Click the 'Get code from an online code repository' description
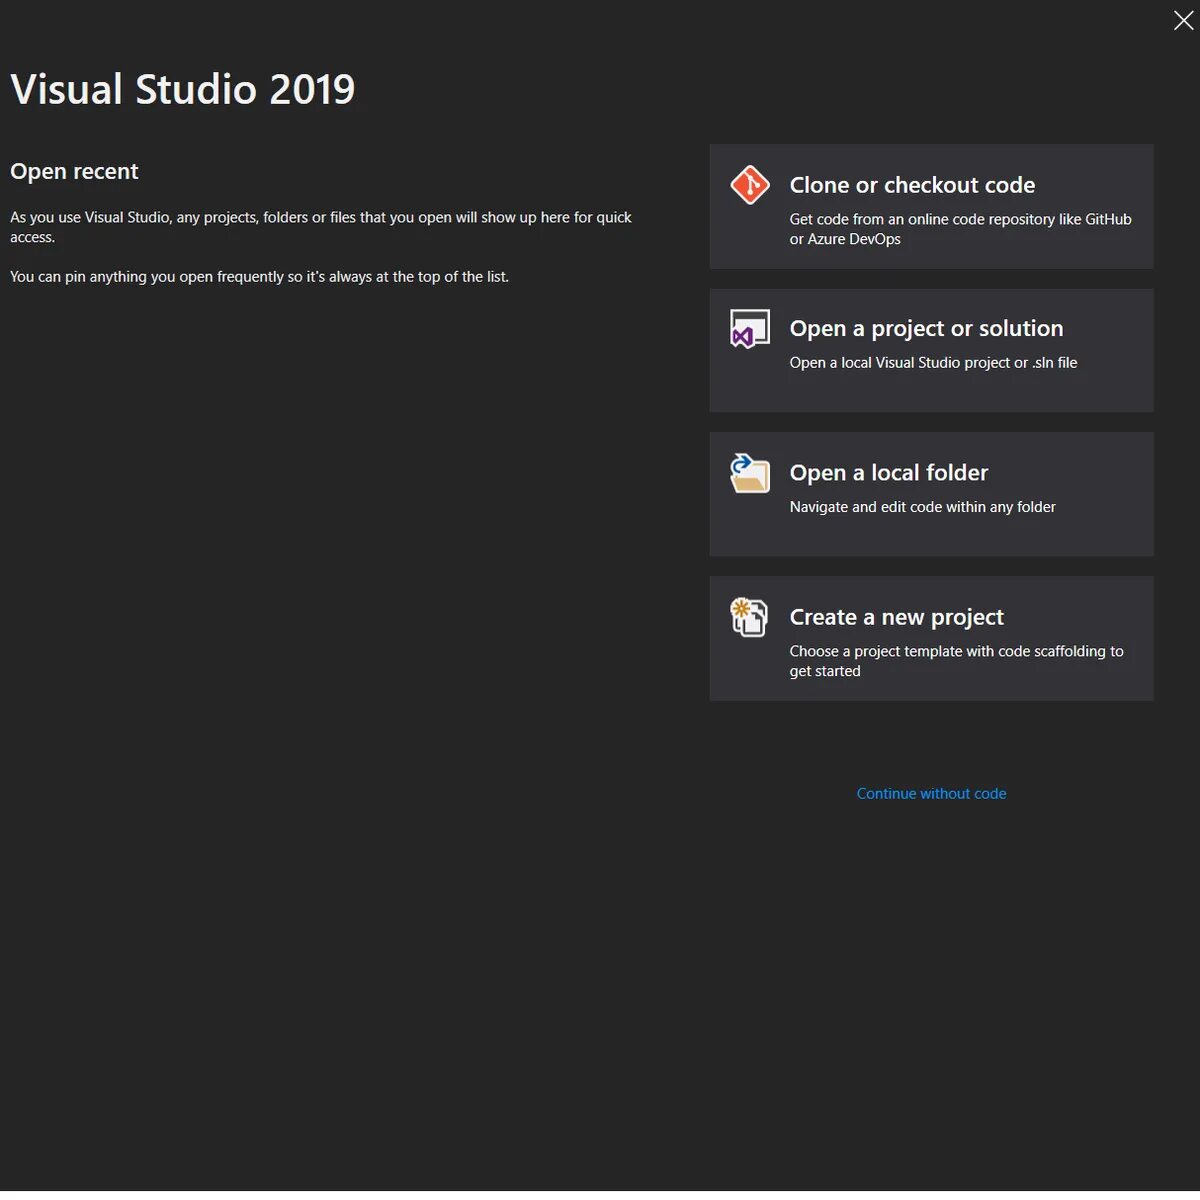1200x1200 pixels. 960,229
